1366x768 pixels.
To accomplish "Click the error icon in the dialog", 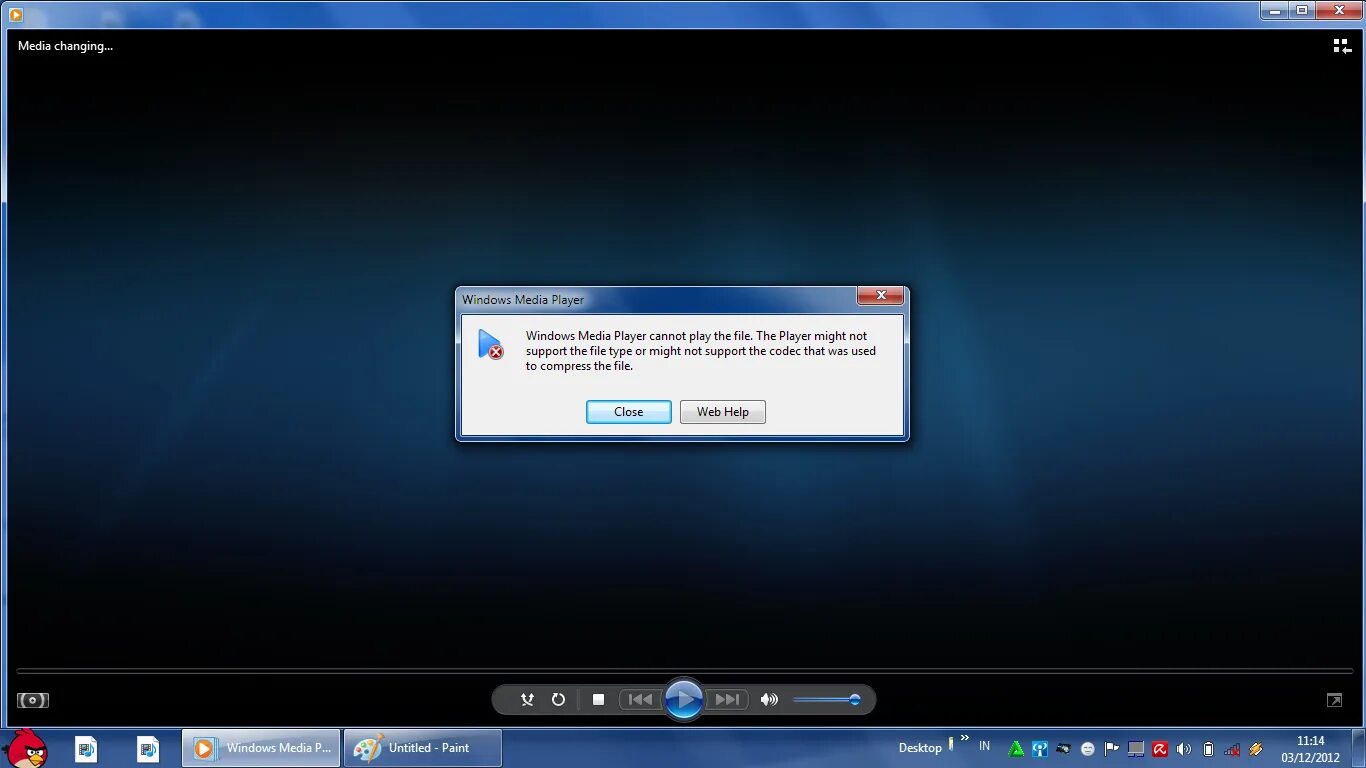I will [490, 344].
